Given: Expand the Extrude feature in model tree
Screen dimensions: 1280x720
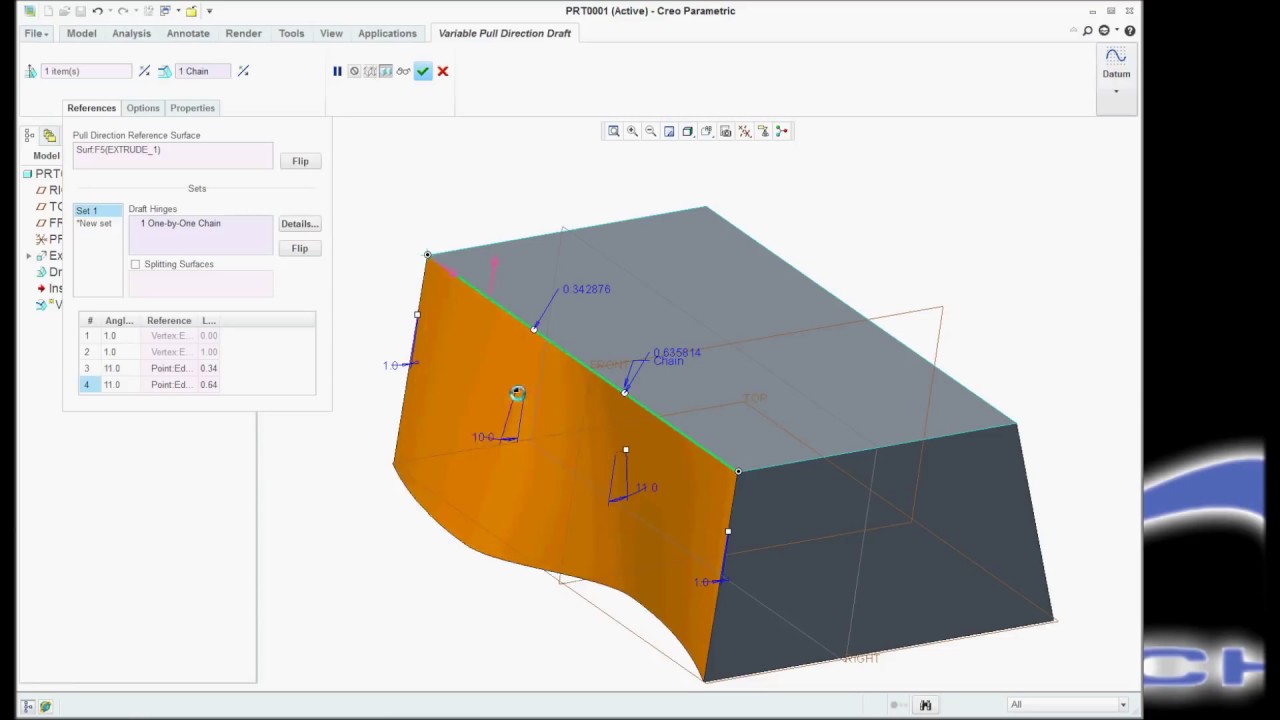Looking at the screenshot, I should click(x=29, y=256).
